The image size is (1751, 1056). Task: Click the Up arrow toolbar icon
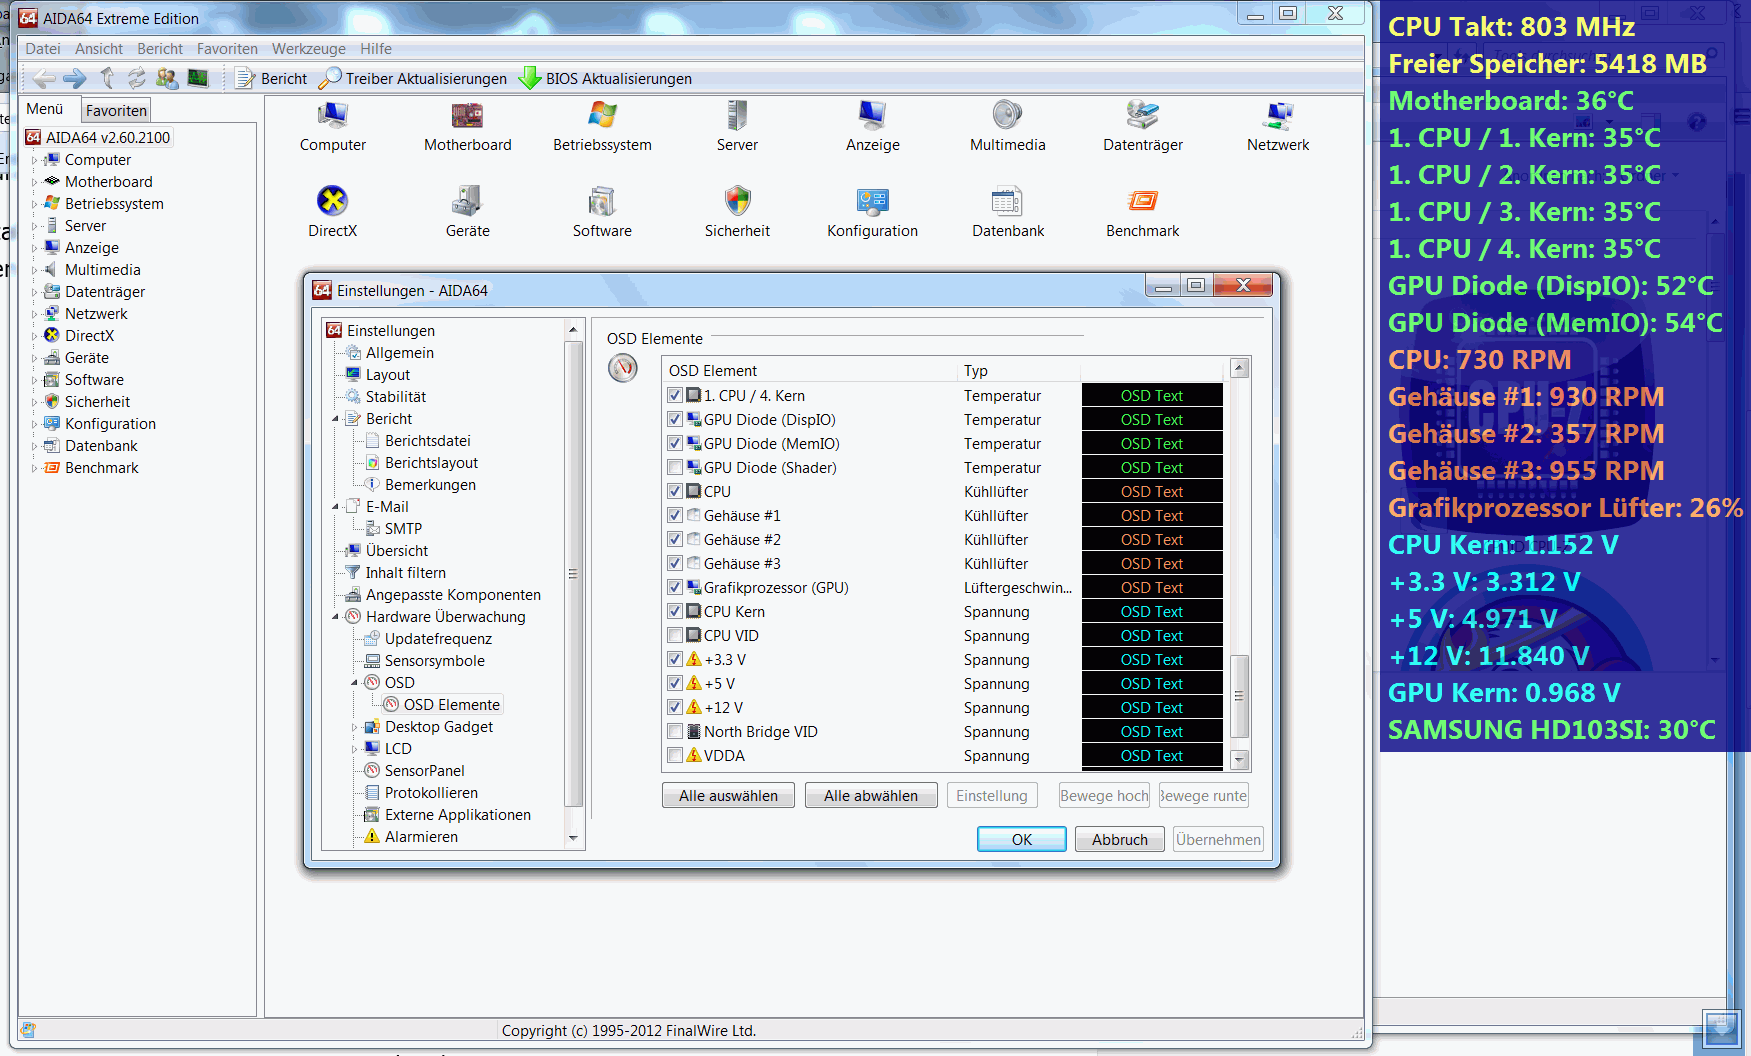click(x=107, y=78)
